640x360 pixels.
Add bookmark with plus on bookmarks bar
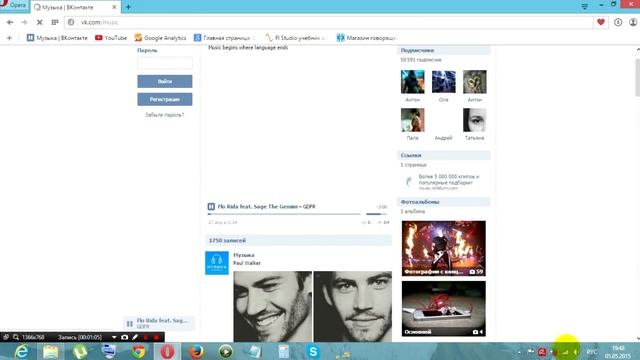point(9,38)
